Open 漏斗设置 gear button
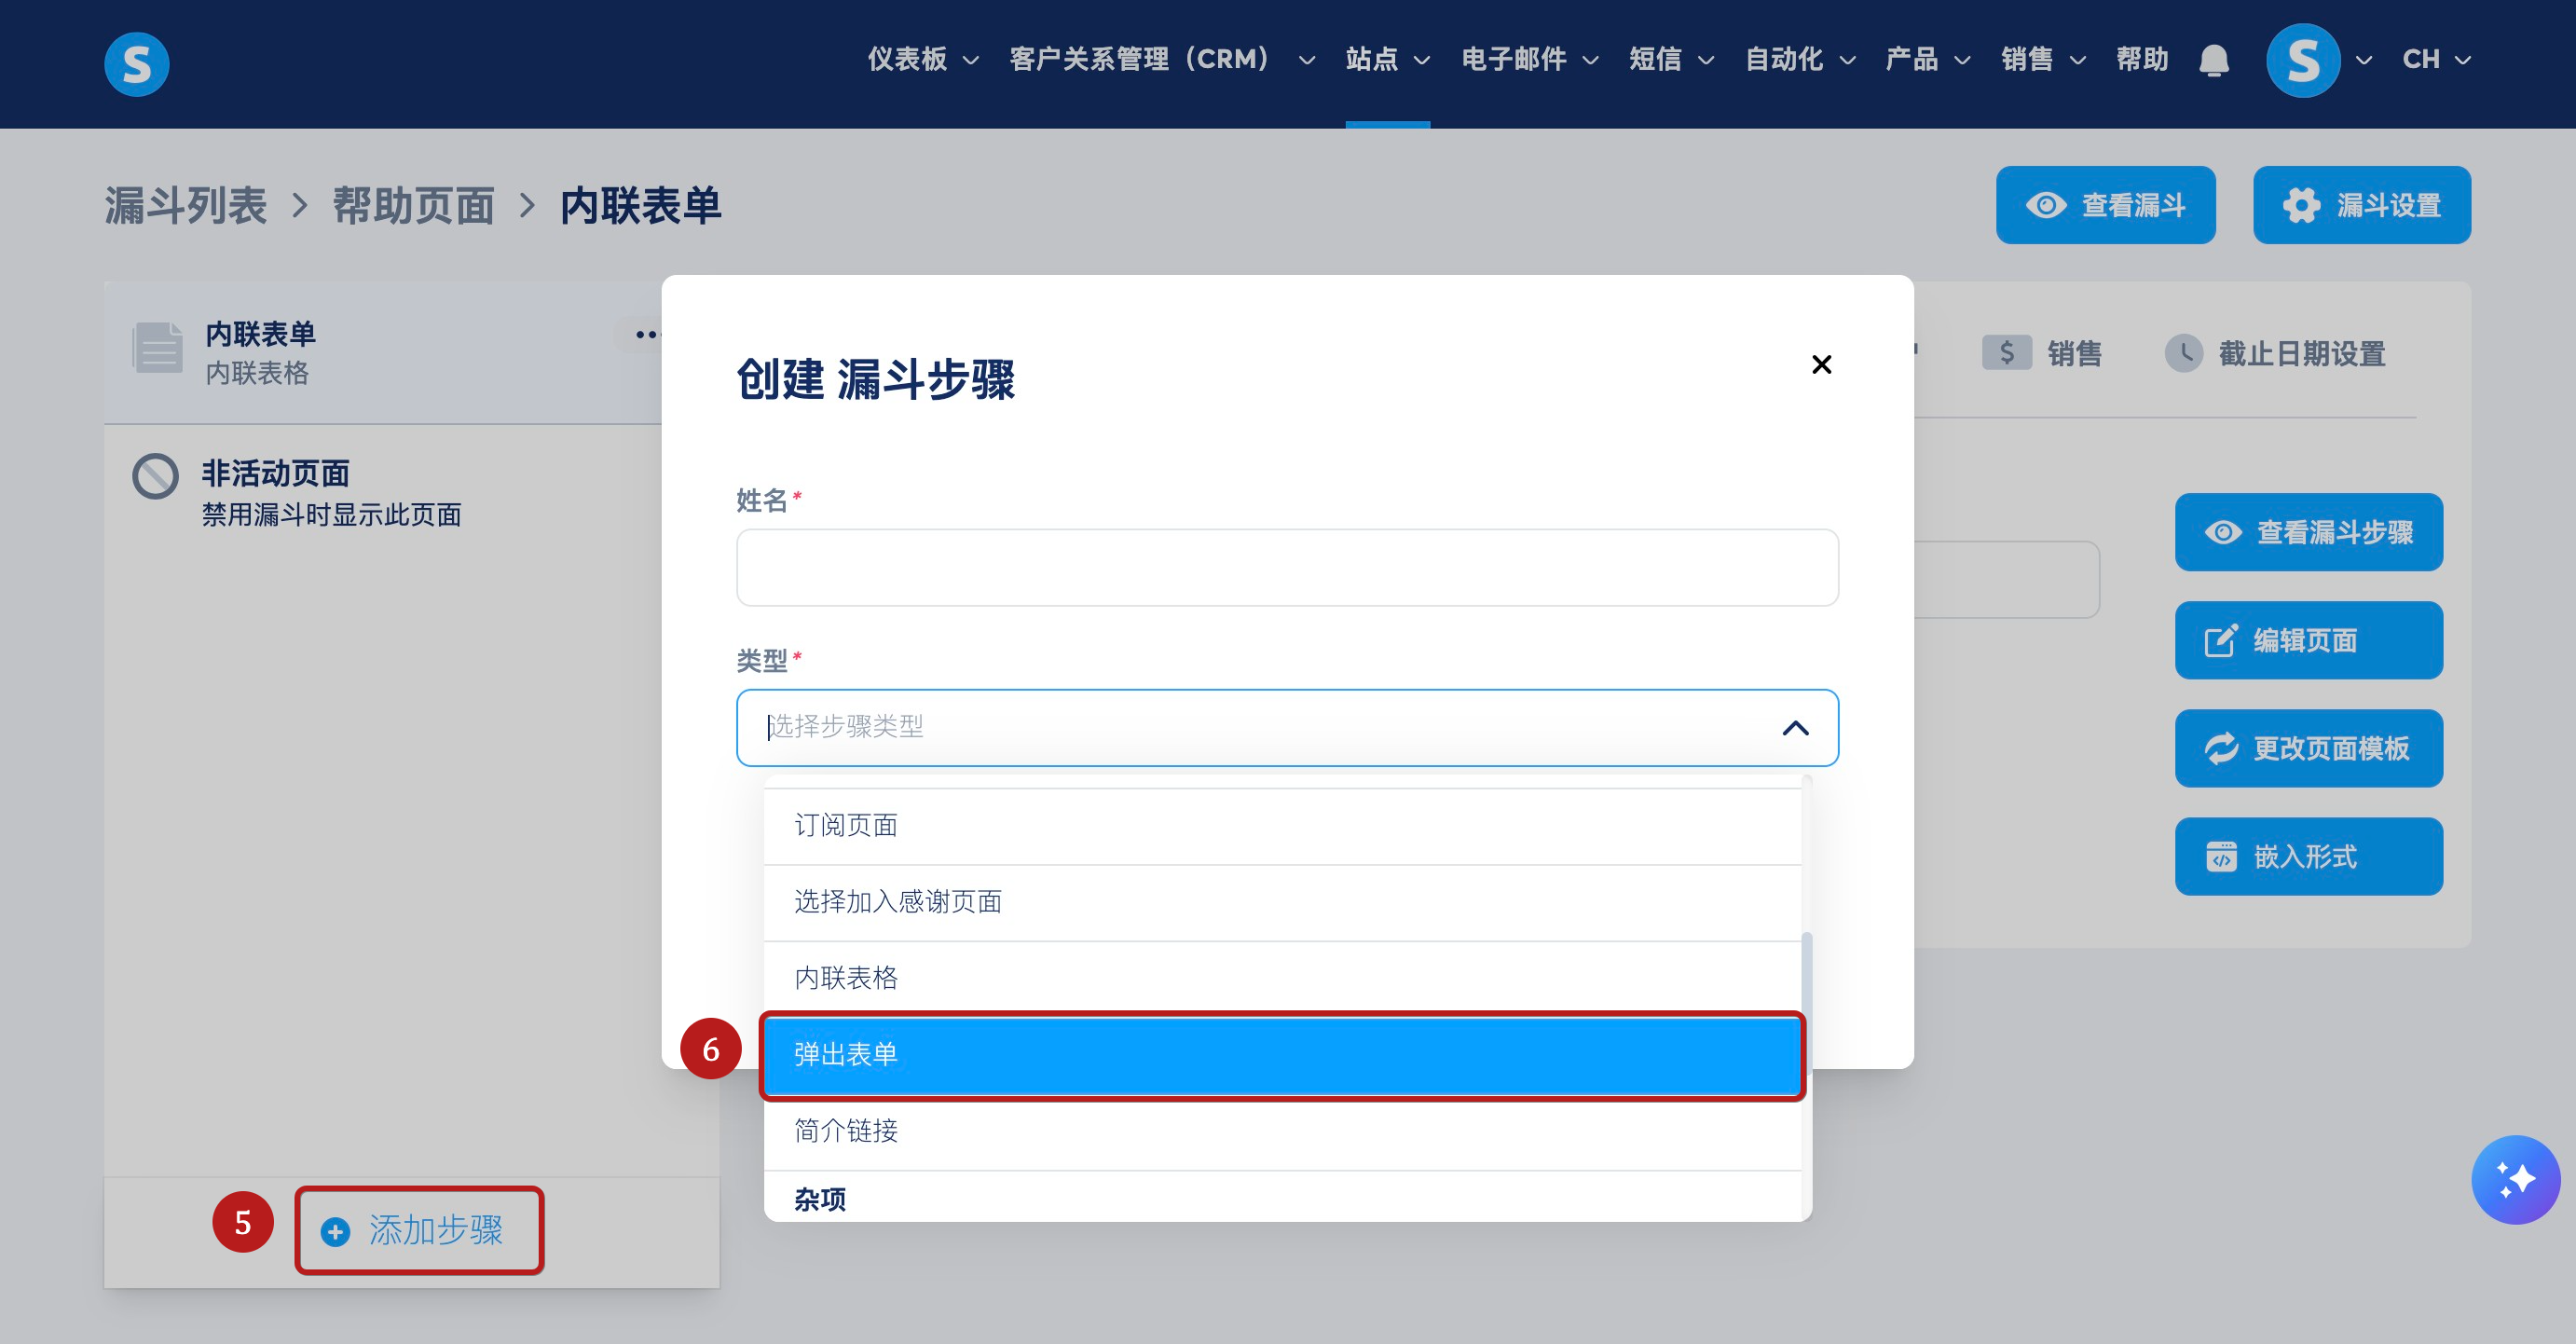Screen dimensions: 2576x1344 [2361, 205]
